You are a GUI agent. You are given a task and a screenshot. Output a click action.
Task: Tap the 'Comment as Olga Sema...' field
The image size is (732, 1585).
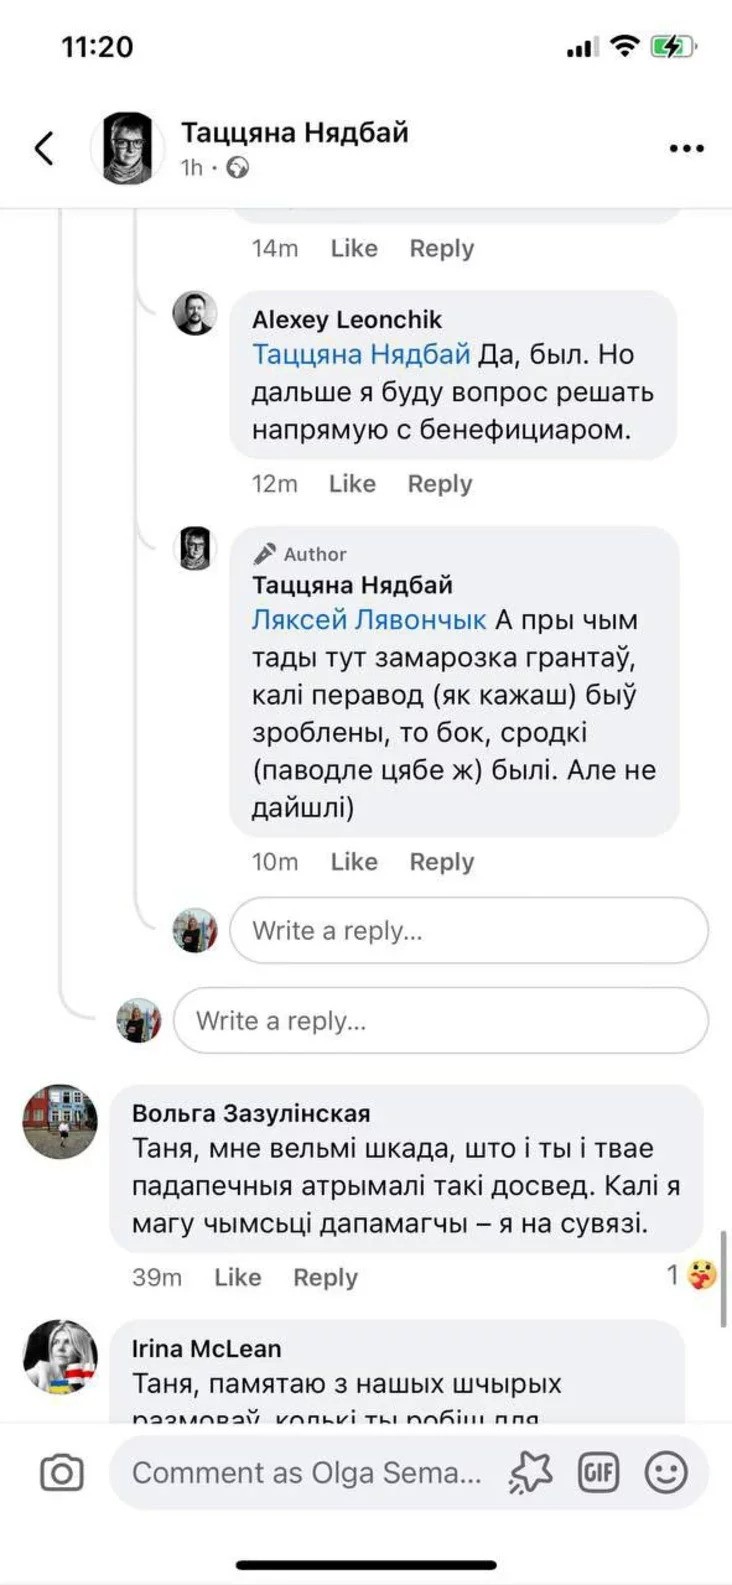[306, 1473]
